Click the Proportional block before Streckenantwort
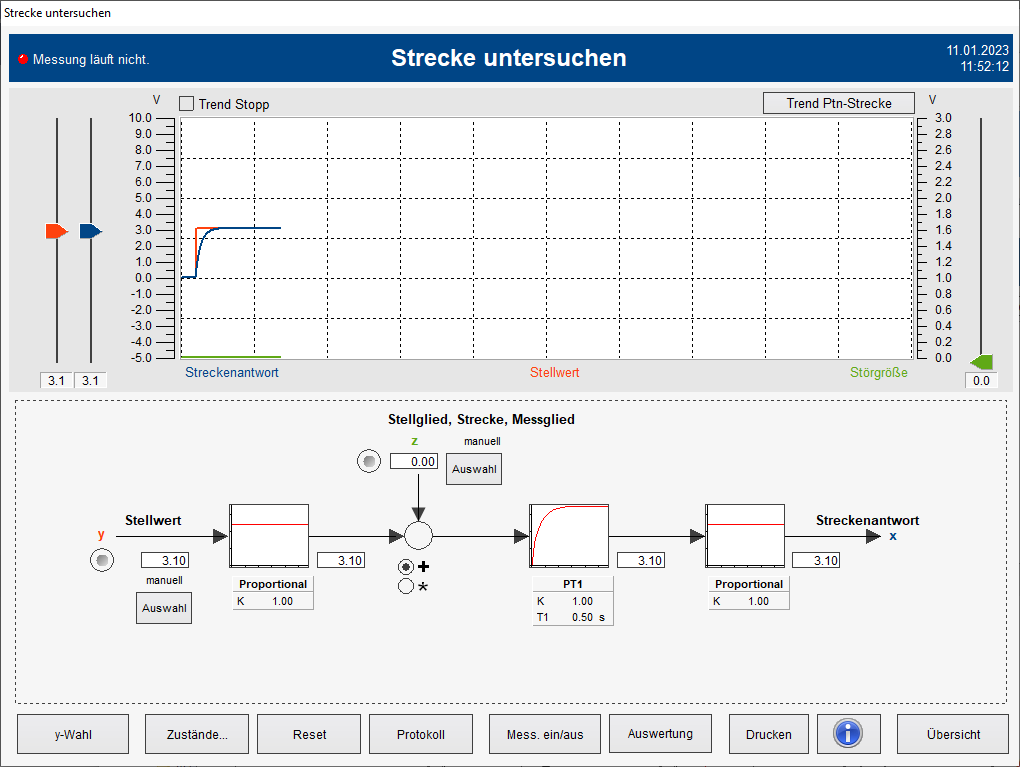The height and width of the screenshot is (767, 1020). pos(745,536)
